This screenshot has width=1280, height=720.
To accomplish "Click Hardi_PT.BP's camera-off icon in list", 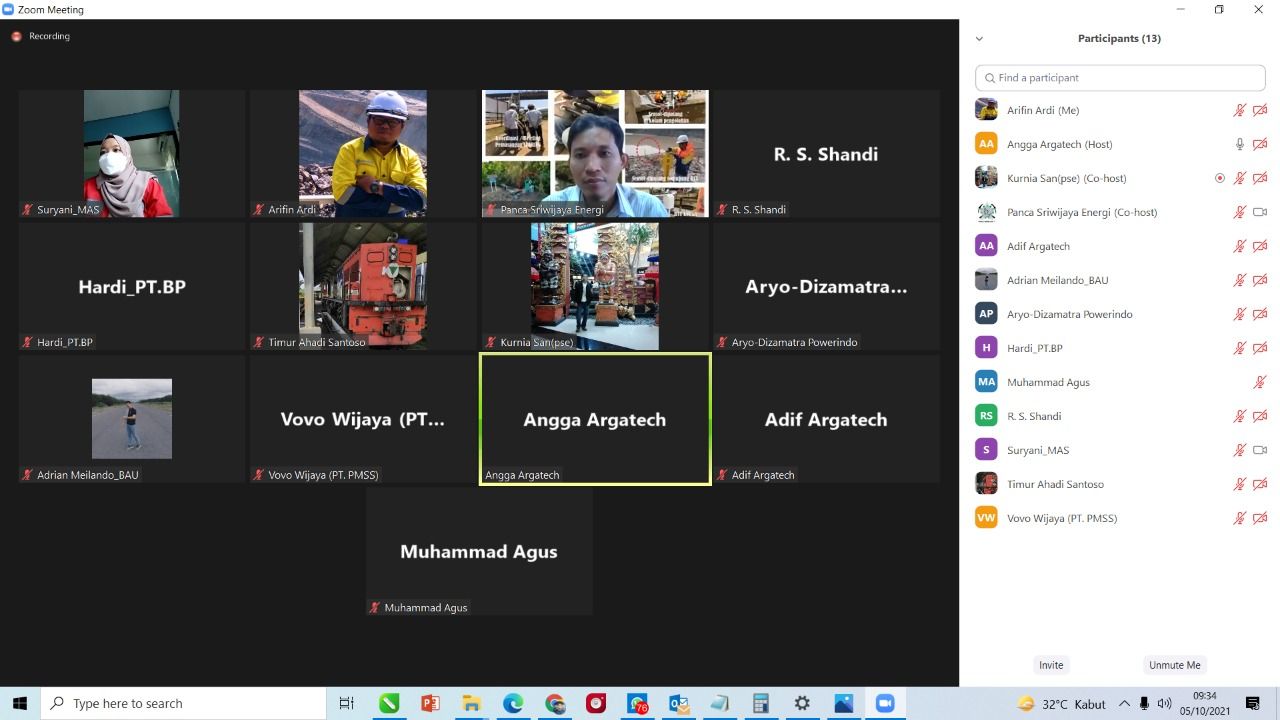I will point(1260,348).
